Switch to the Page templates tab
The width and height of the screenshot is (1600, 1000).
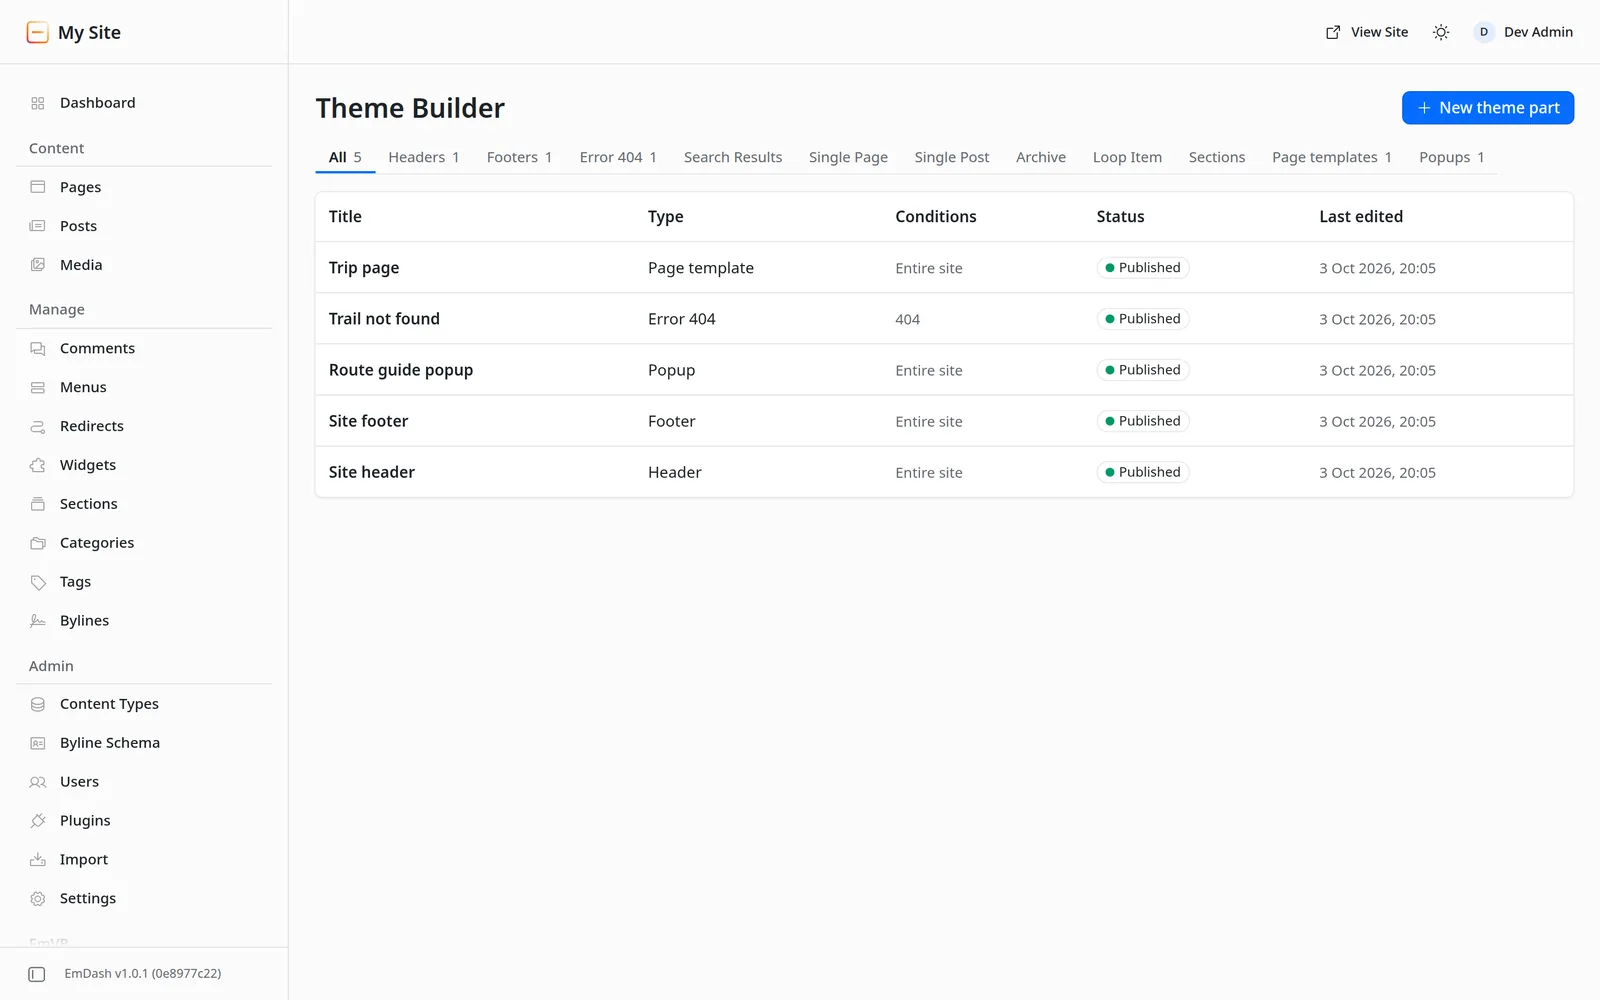1332,157
